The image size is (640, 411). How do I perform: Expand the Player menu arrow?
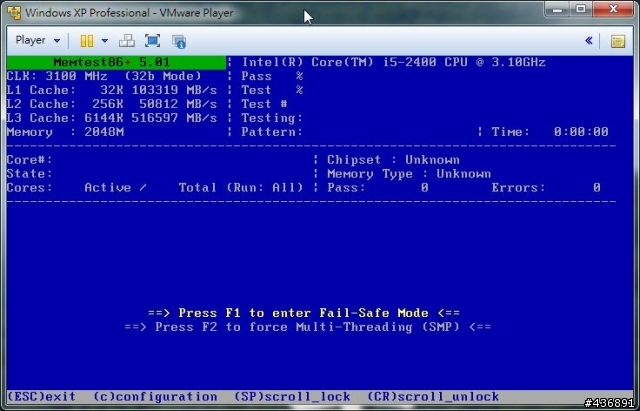tap(57, 41)
